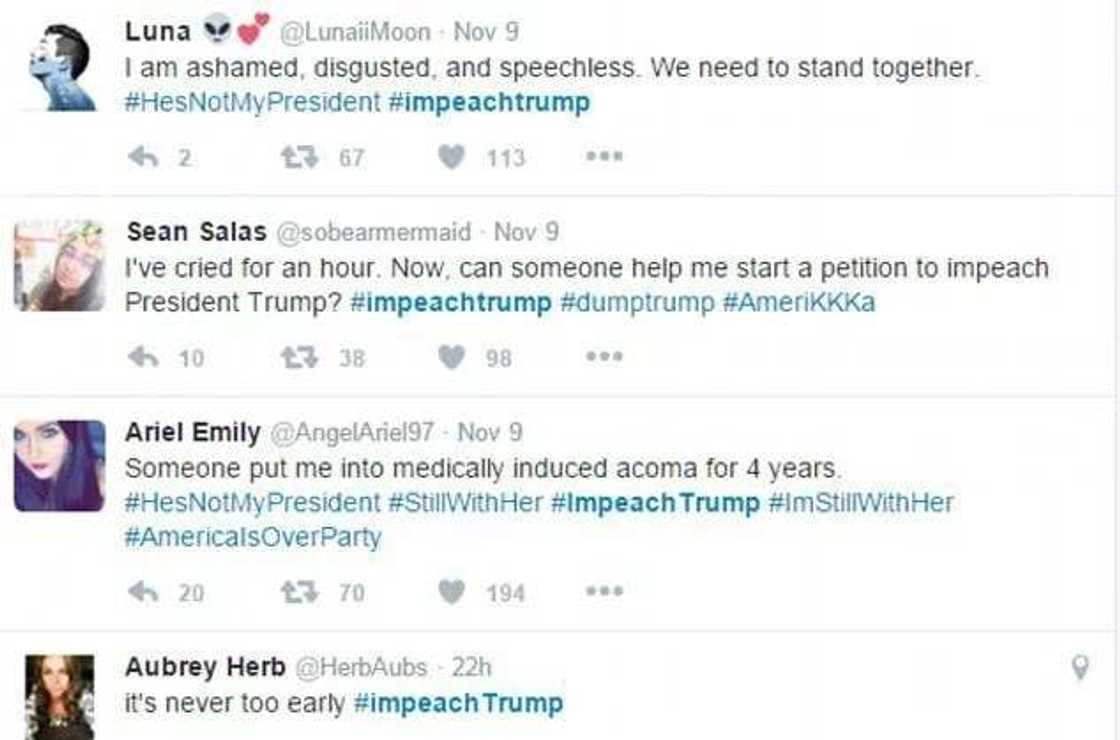Open the #AmericaIsOverParty hashtag

252,536
